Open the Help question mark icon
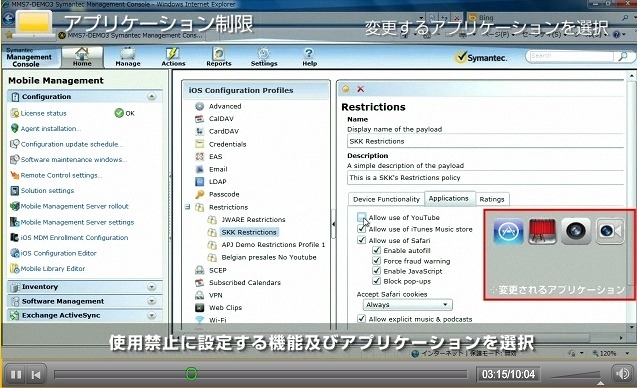This screenshot has width=637, height=388. [309, 57]
